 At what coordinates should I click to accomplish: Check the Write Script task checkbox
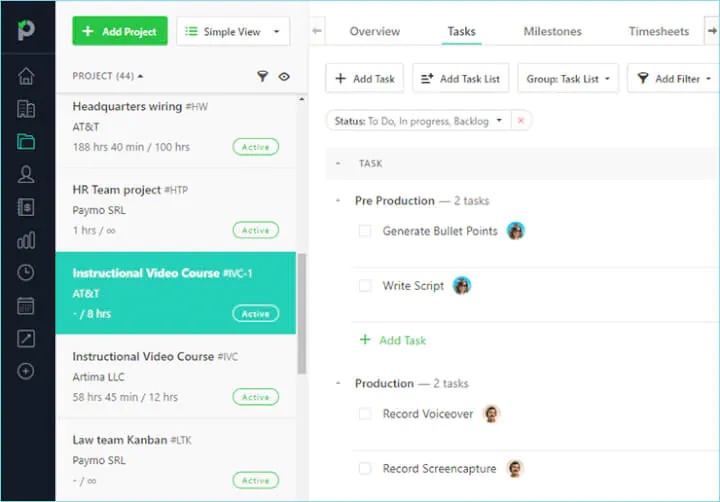point(365,286)
